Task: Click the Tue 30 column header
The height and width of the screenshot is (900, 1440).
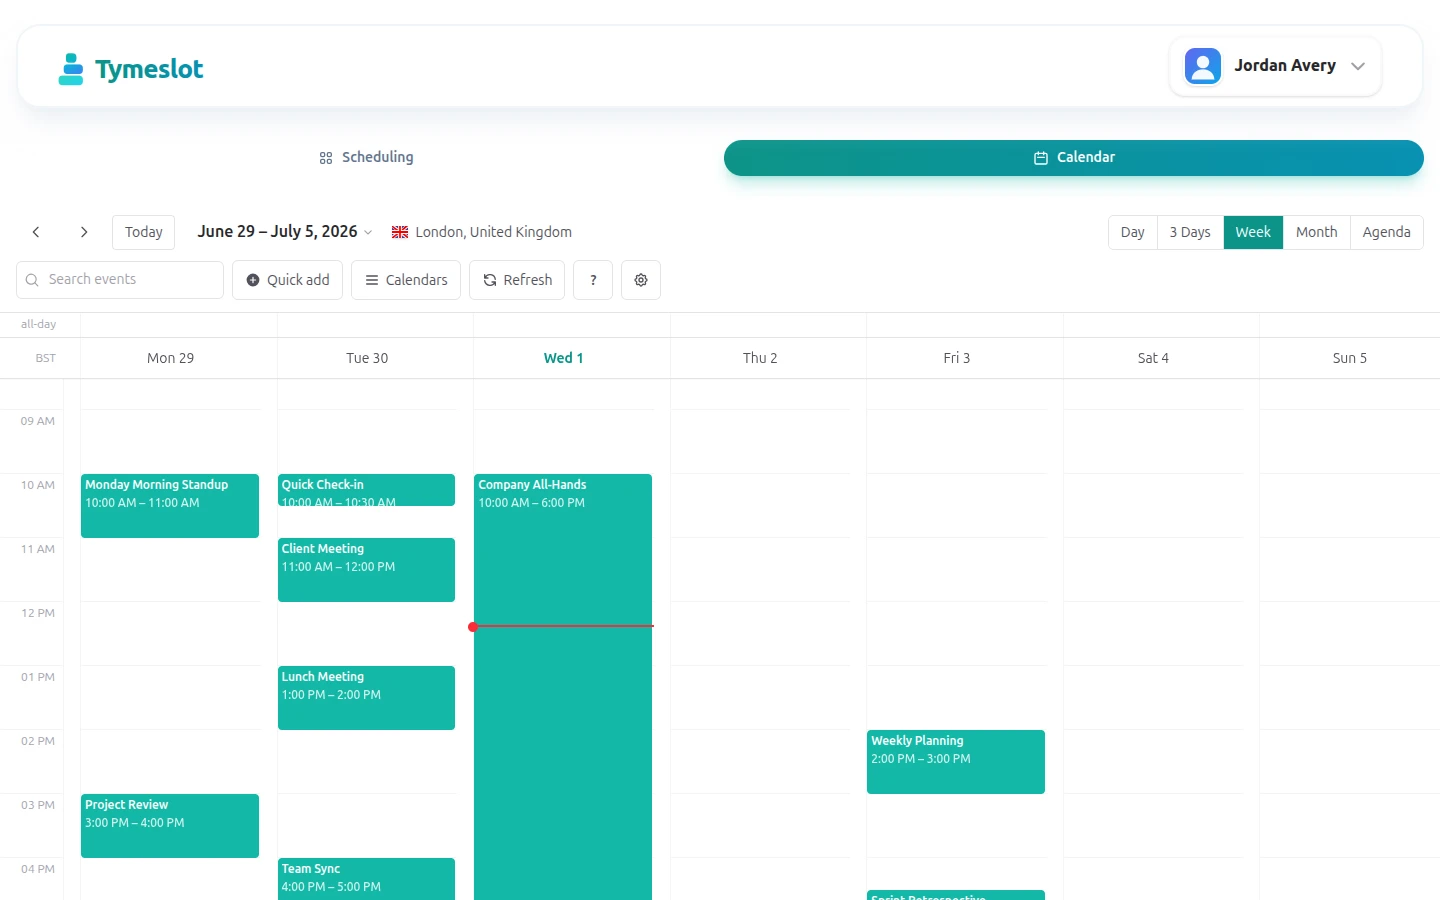Action: point(367,358)
